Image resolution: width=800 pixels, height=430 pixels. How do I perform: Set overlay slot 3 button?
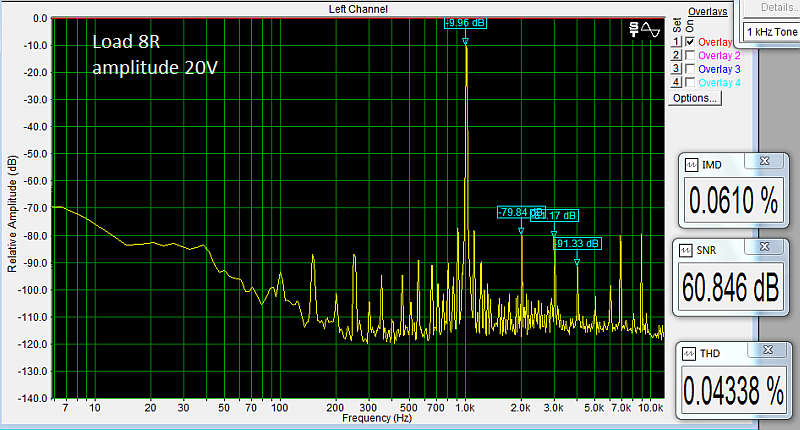coord(676,69)
